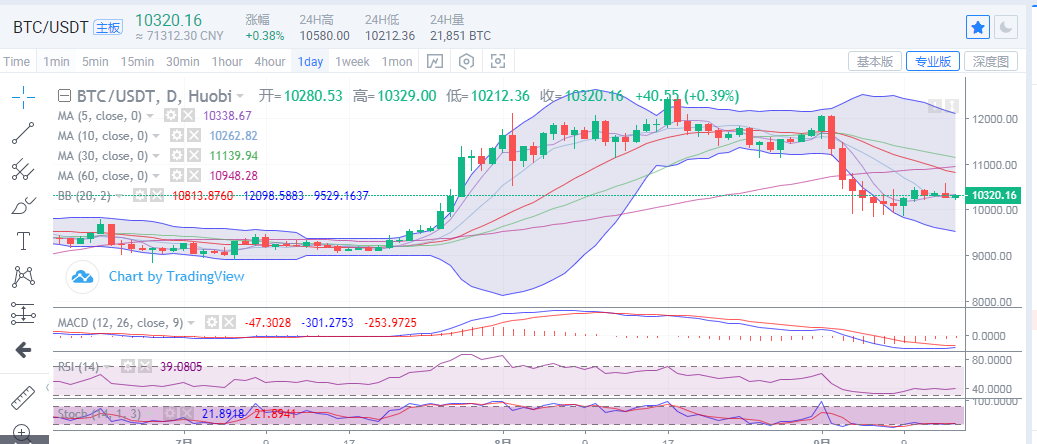The height and width of the screenshot is (444, 1037).
Task: Toggle the favorite star button
Action: 978,27
